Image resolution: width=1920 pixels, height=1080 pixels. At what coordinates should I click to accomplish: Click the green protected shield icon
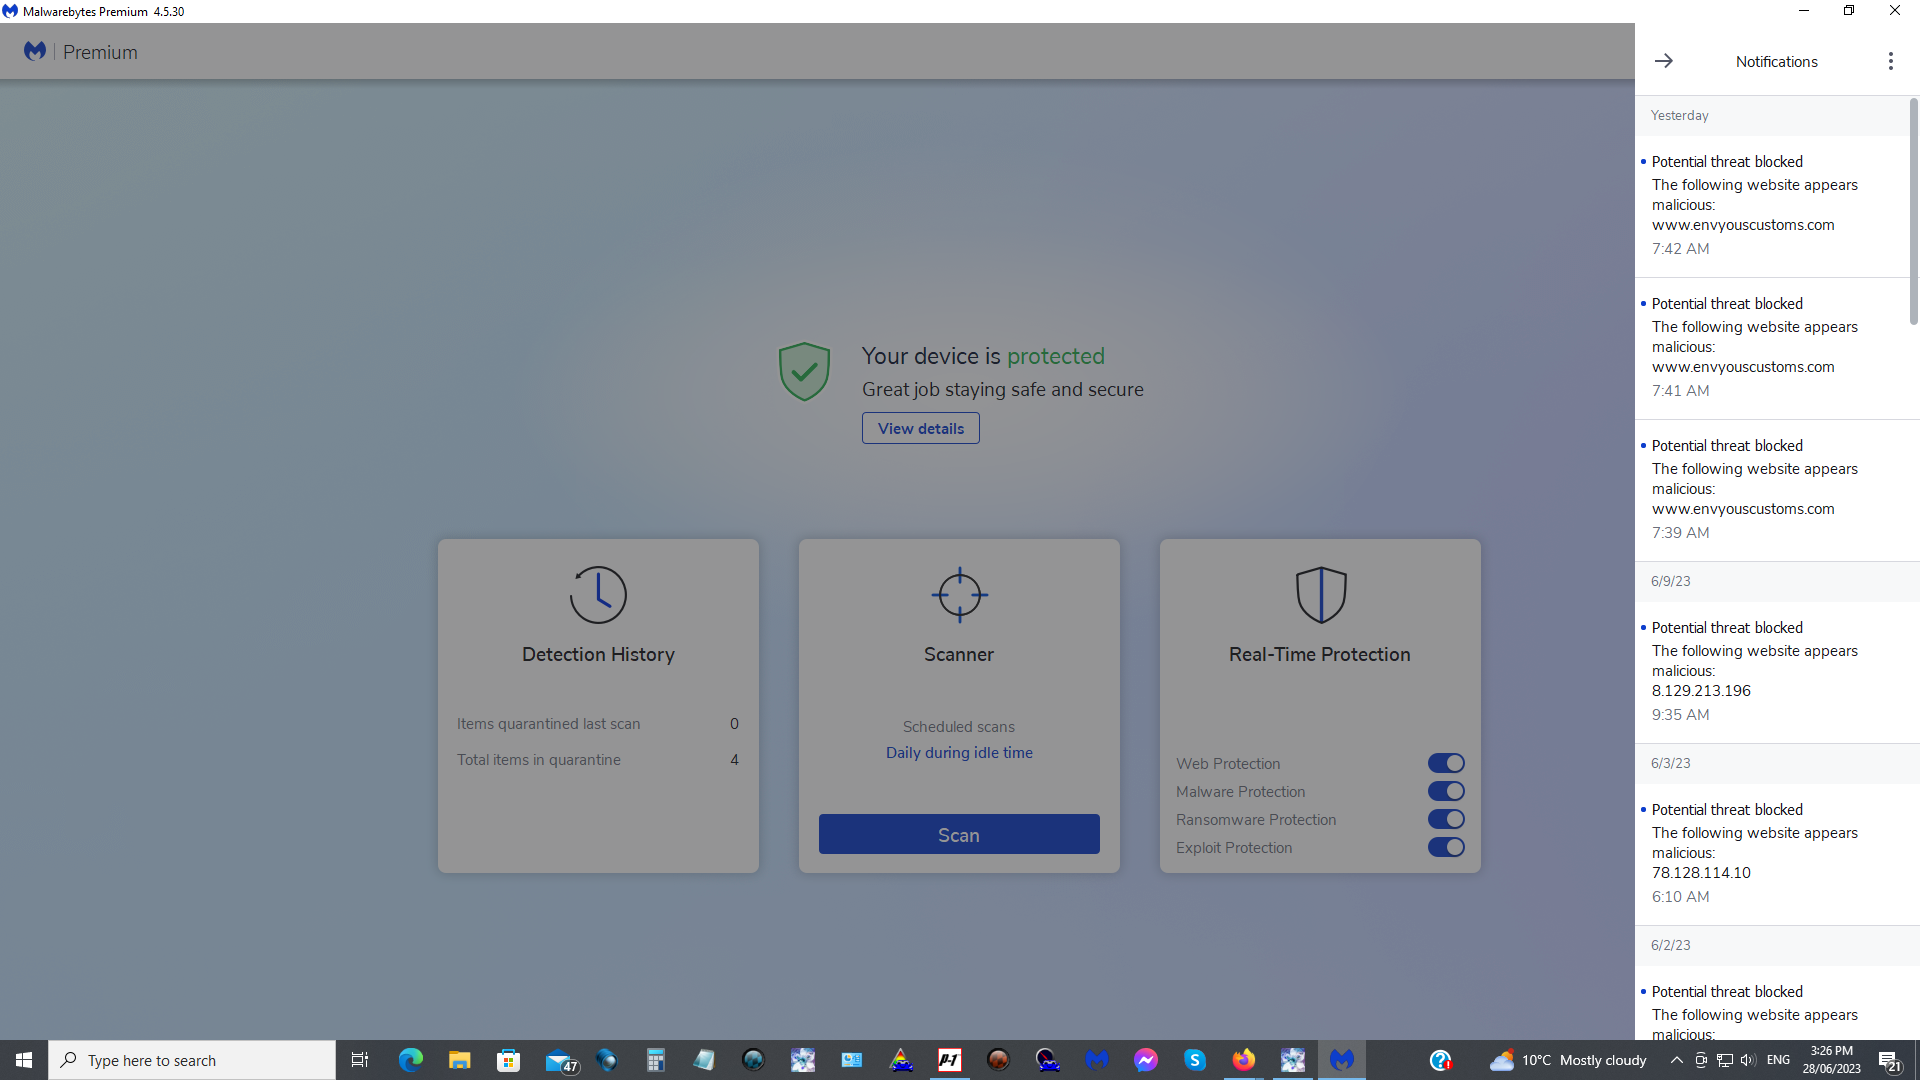click(x=804, y=371)
